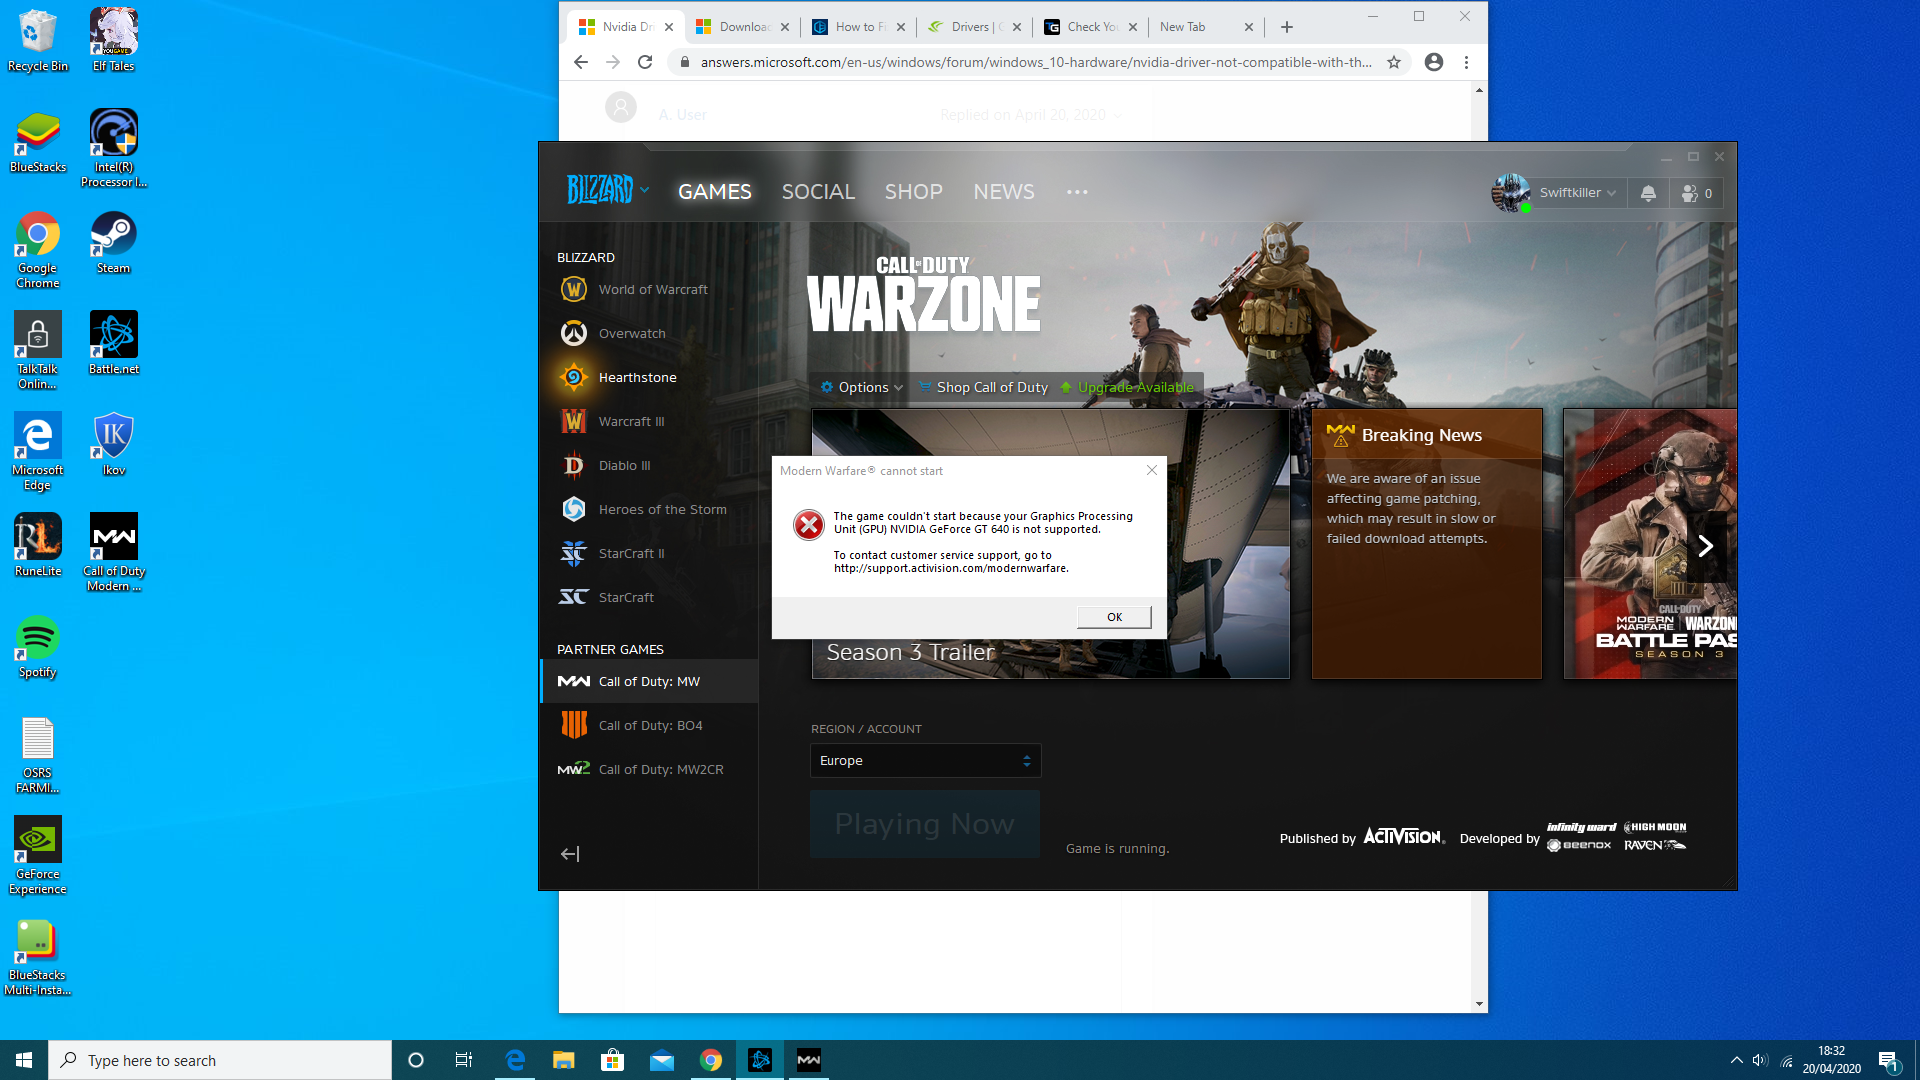
Task: Collapse the games sidebar arrow
Action: [570, 854]
